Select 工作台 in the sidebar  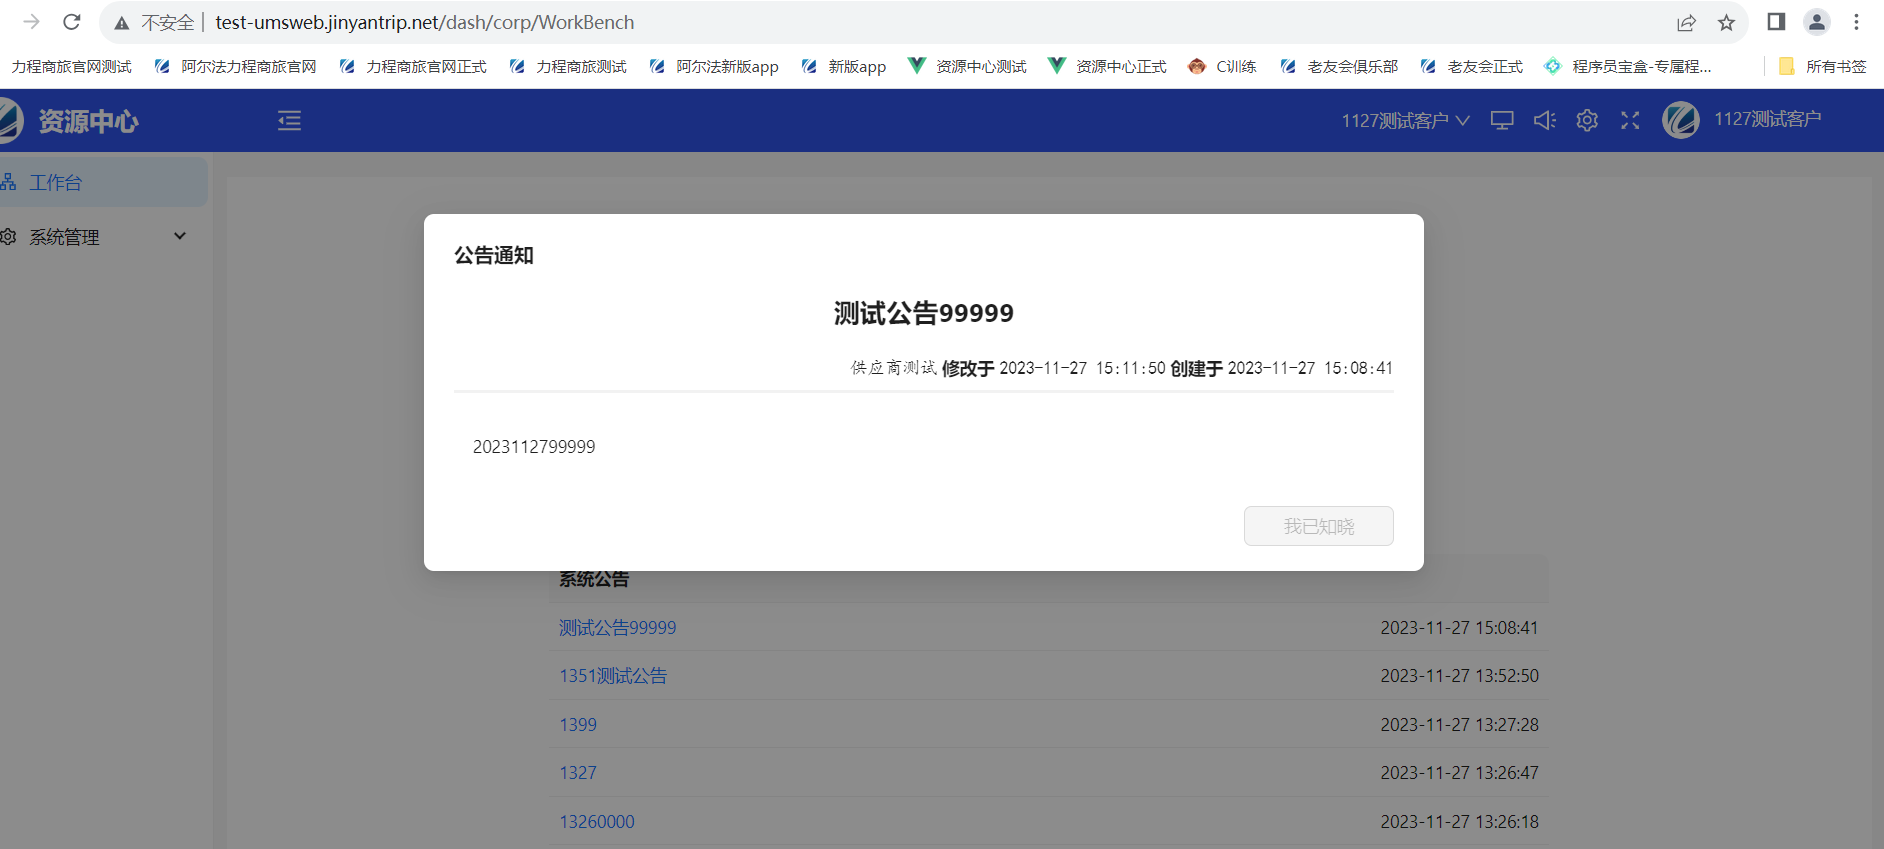(x=104, y=182)
